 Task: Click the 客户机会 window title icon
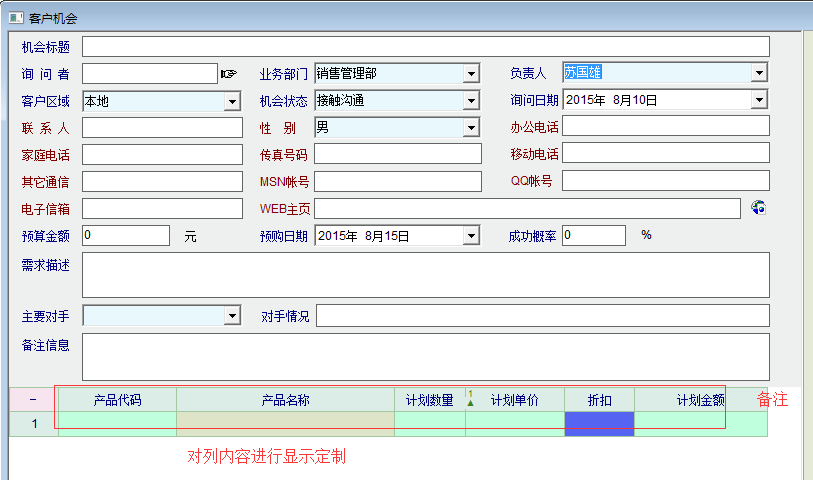(x=16, y=18)
